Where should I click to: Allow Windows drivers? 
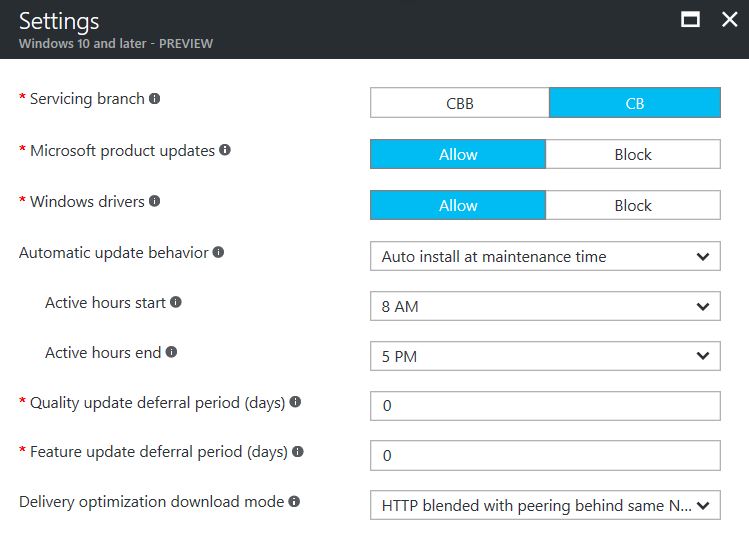coord(458,205)
